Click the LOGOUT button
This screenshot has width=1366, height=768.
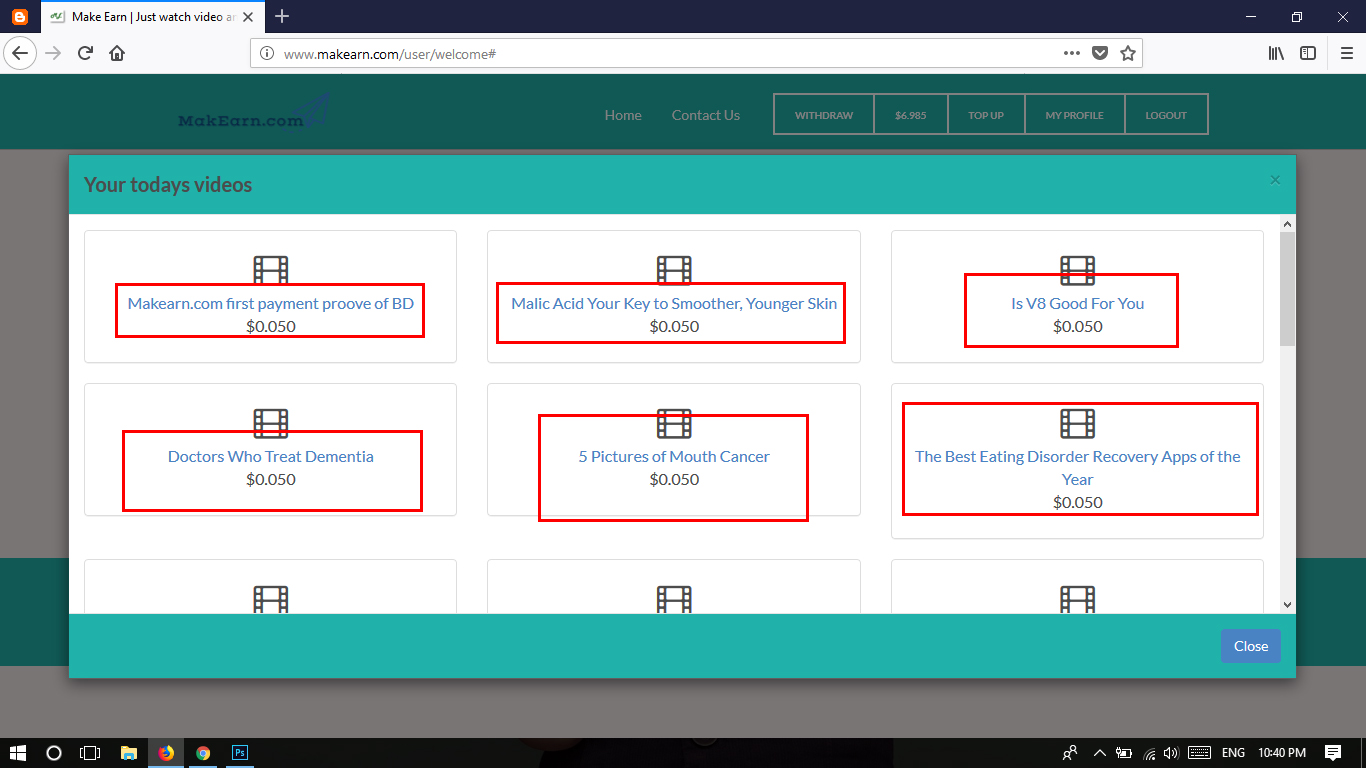pyautogui.click(x=1166, y=115)
